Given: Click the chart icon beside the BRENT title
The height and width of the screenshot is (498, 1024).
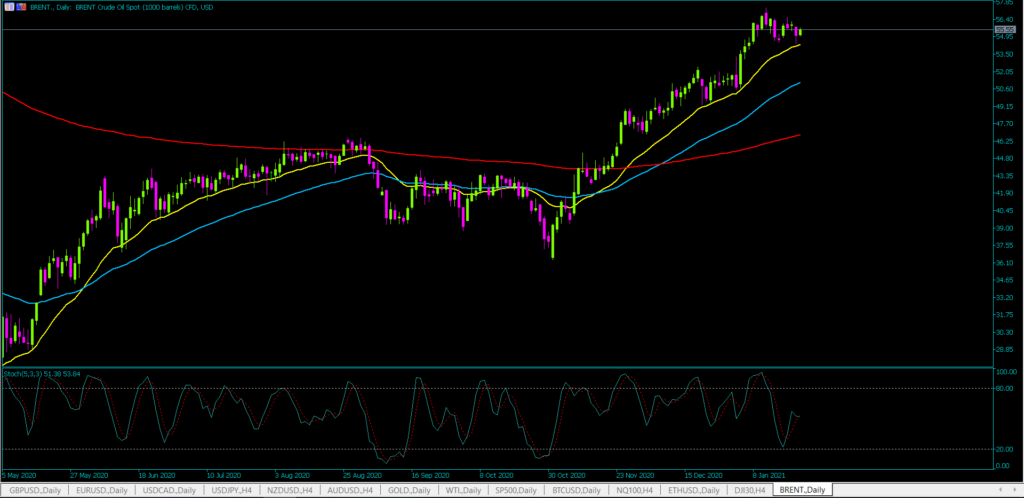Looking at the screenshot, I should point(6,6).
